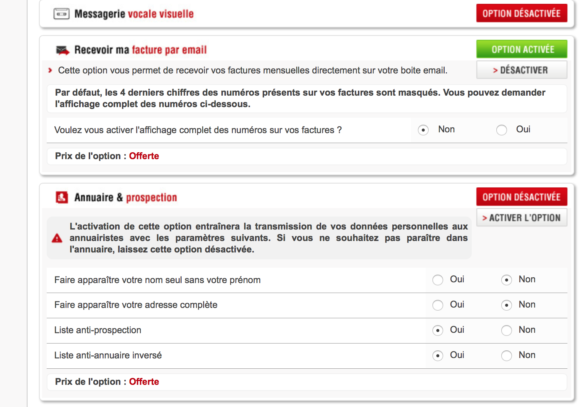
Task: Select Oui for Liste anti-prospection
Action: [438, 331]
